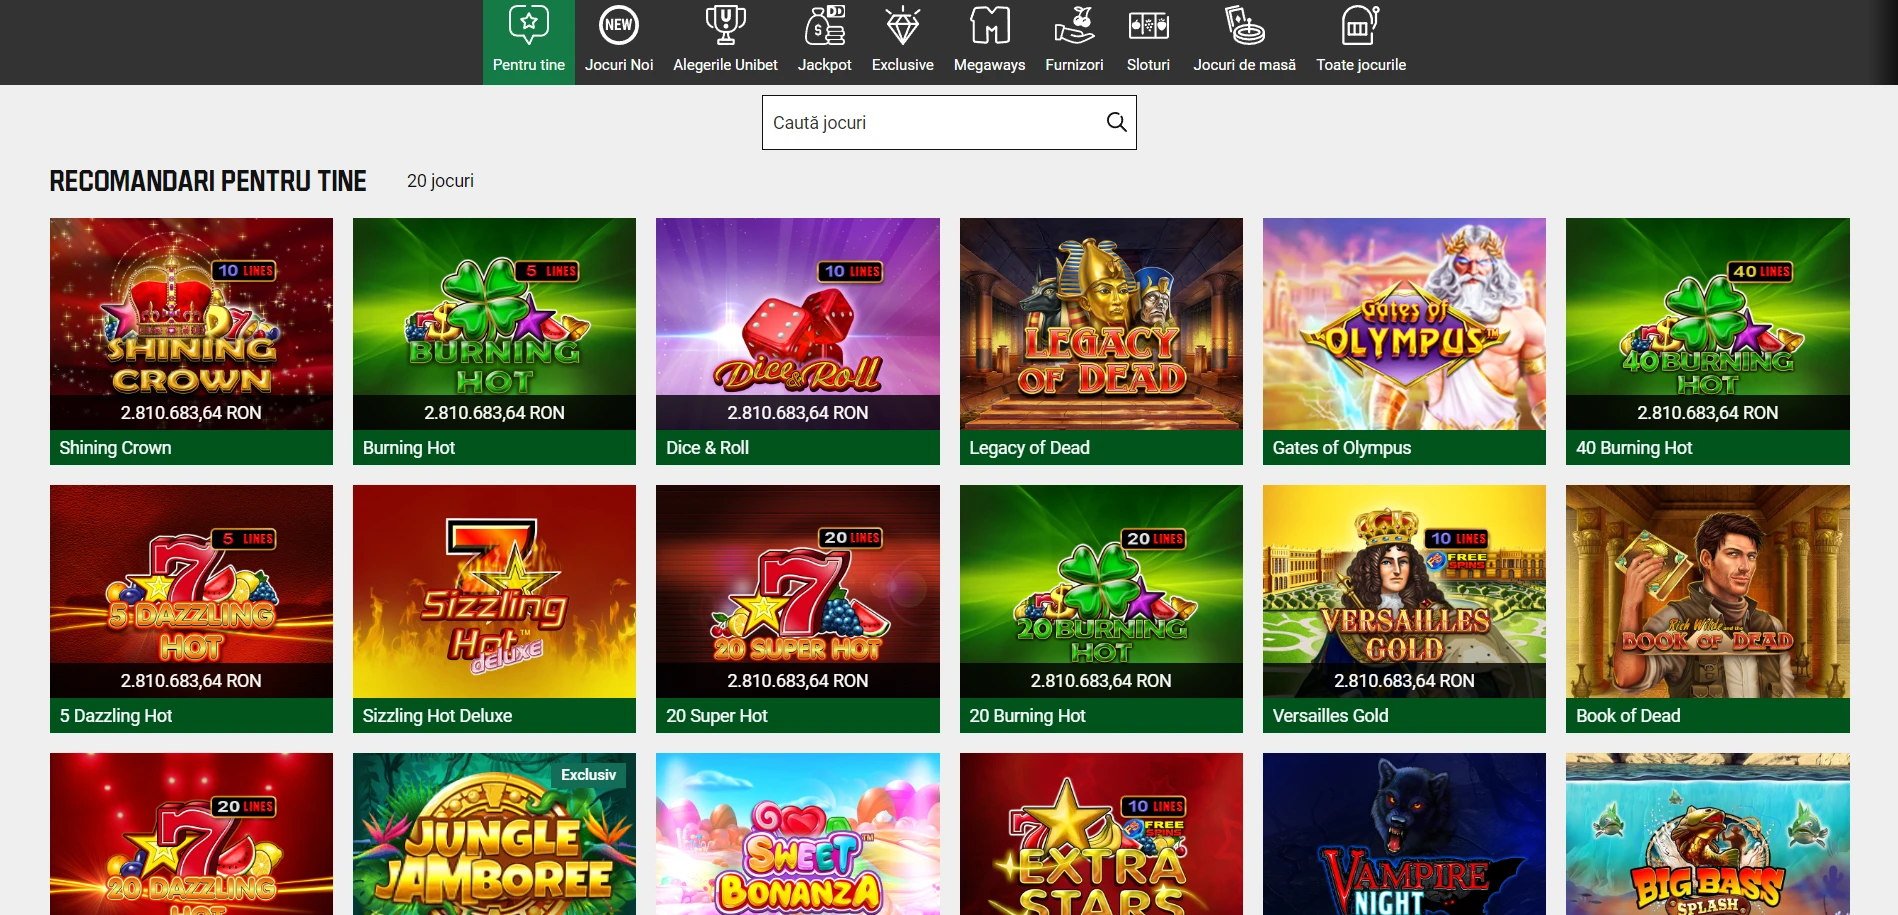The height and width of the screenshot is (915, 1898).
Task: Click the money bag Jackpot icon
Action: tap(825, 25)
